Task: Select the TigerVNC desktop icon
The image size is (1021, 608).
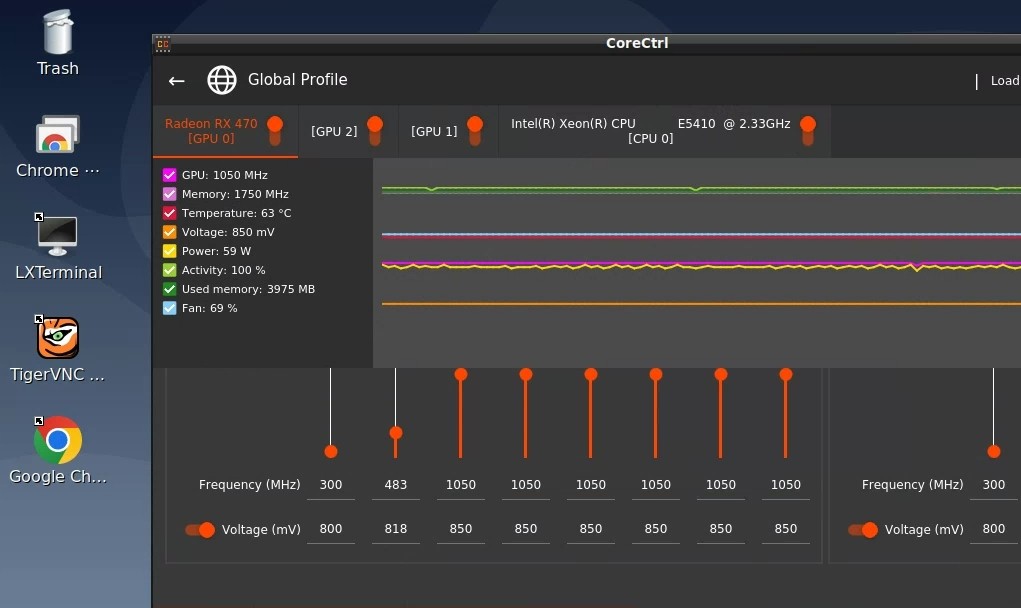Action: (x=58, y=349)
